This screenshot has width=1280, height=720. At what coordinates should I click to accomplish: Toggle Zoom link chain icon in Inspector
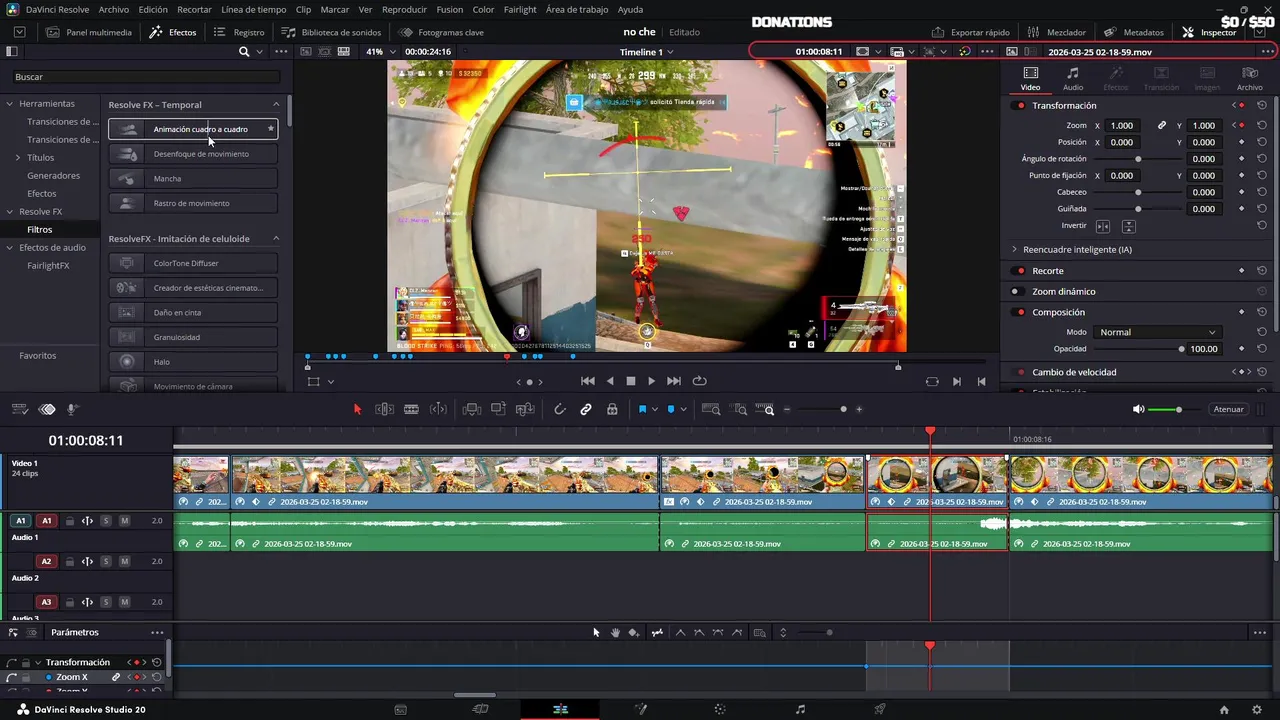(1162, 126)
